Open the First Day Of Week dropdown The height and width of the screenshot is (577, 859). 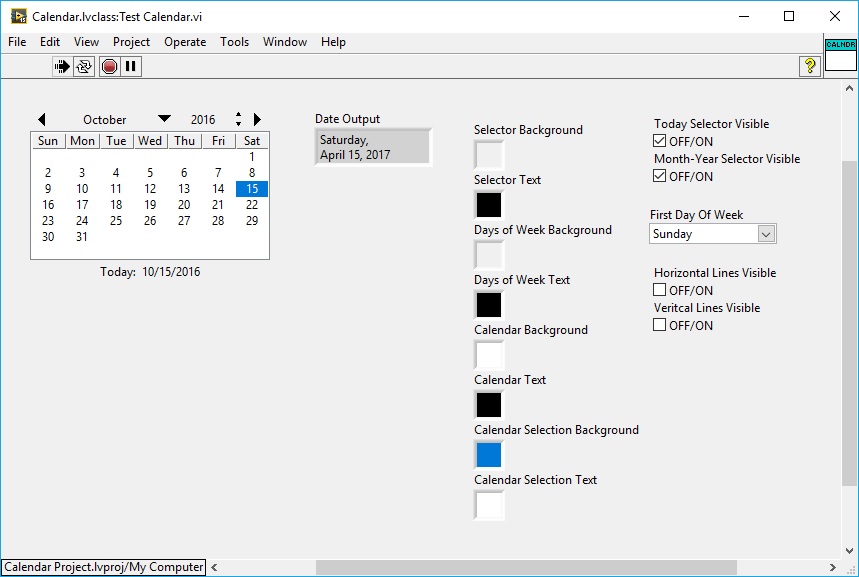(x=766, y=234)
